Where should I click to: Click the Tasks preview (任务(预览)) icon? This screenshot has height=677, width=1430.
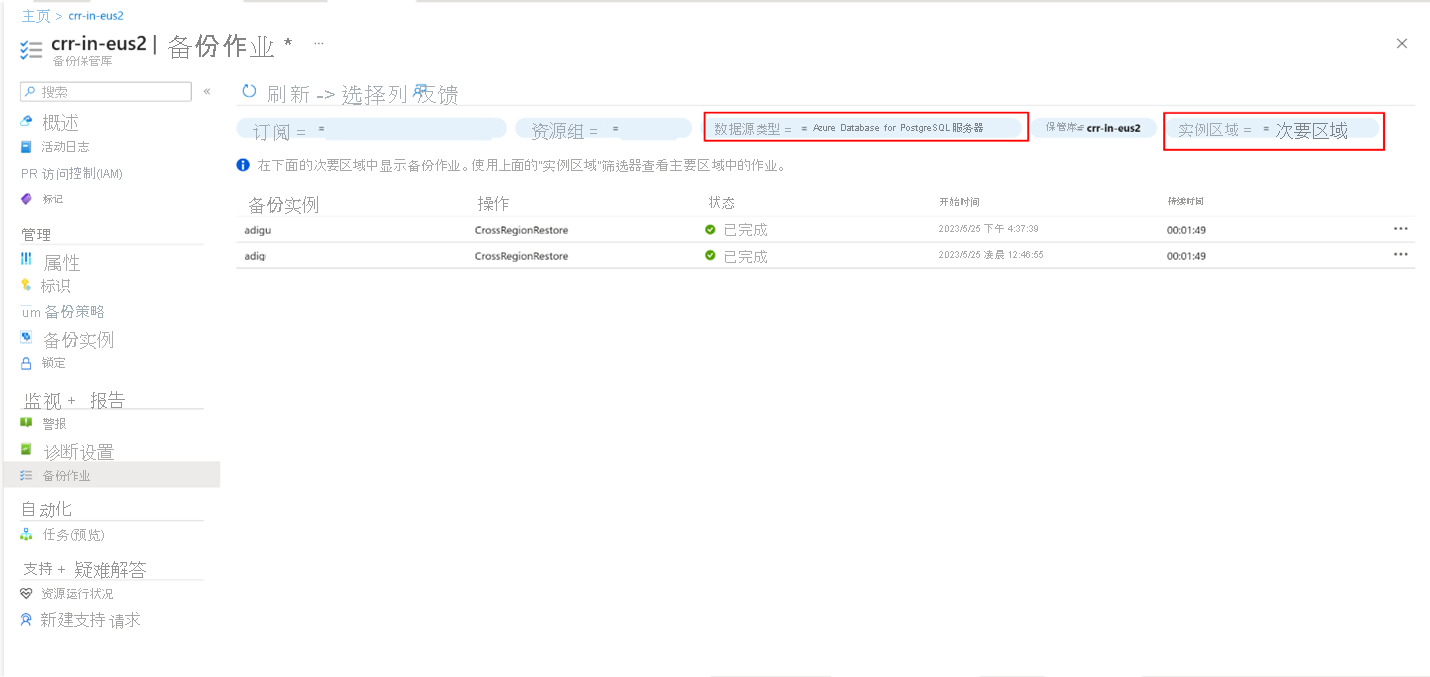(x=27, y=534)
